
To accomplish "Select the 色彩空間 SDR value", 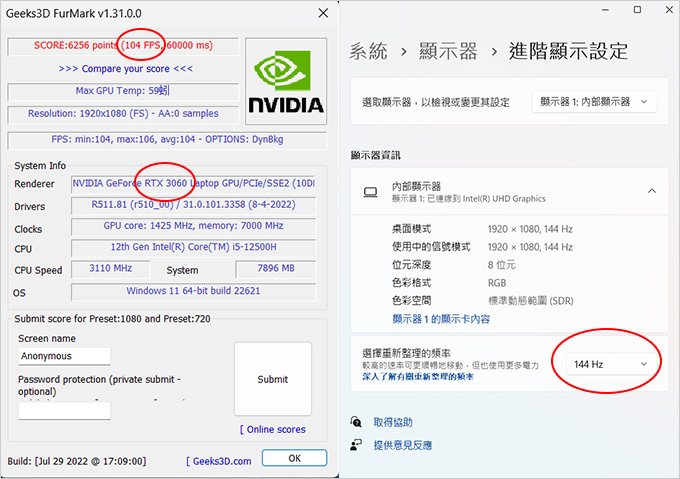I will click(531, 301).
